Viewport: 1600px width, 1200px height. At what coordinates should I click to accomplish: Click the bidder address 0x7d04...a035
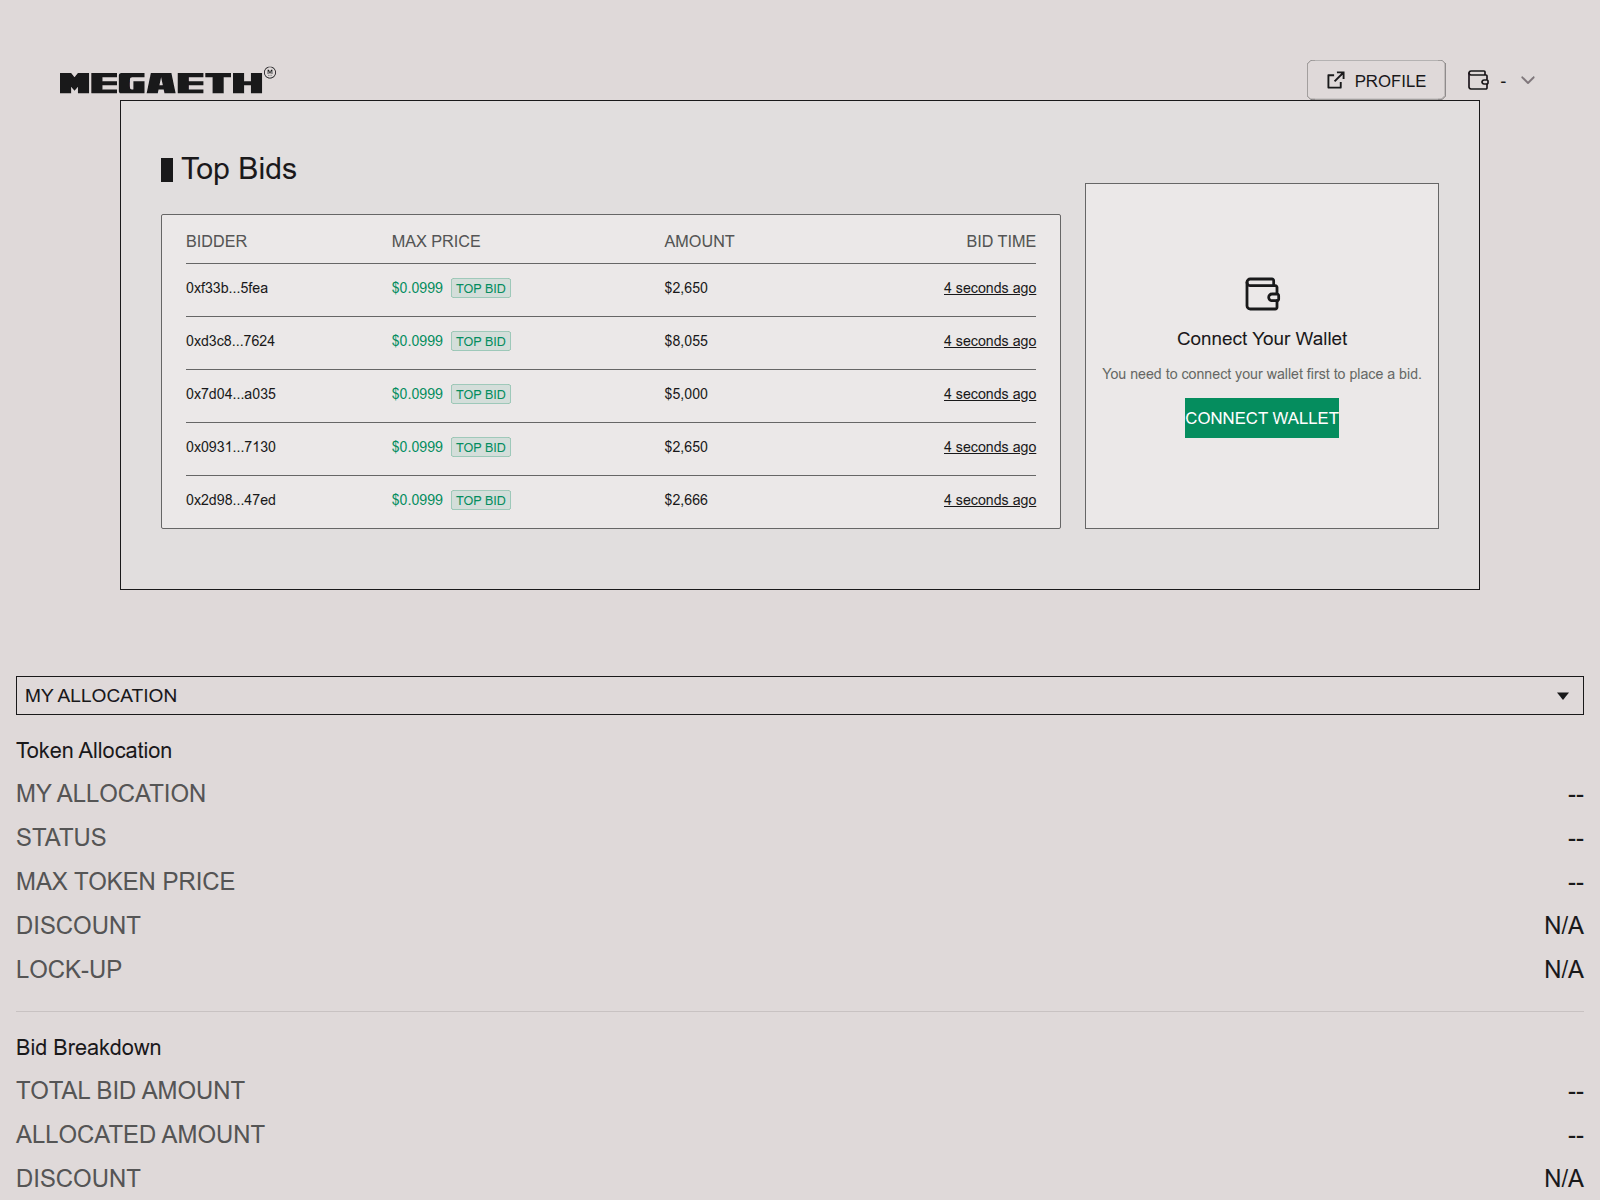(231, 394)
